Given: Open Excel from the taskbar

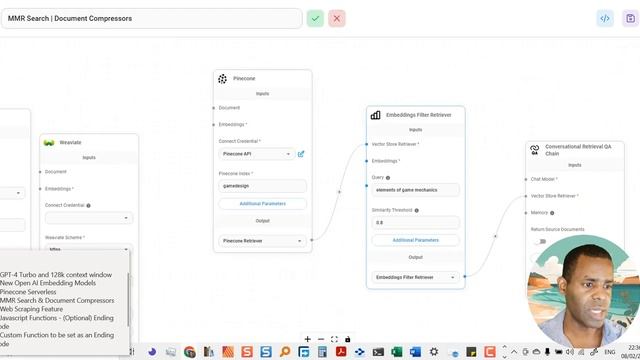Looking at the screenshot, I should click(397, 351).
